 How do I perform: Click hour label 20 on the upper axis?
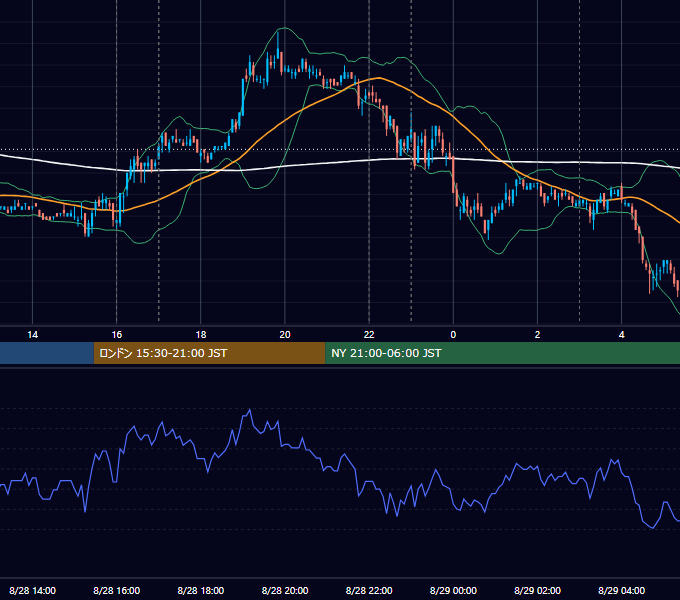coord(285,335)
